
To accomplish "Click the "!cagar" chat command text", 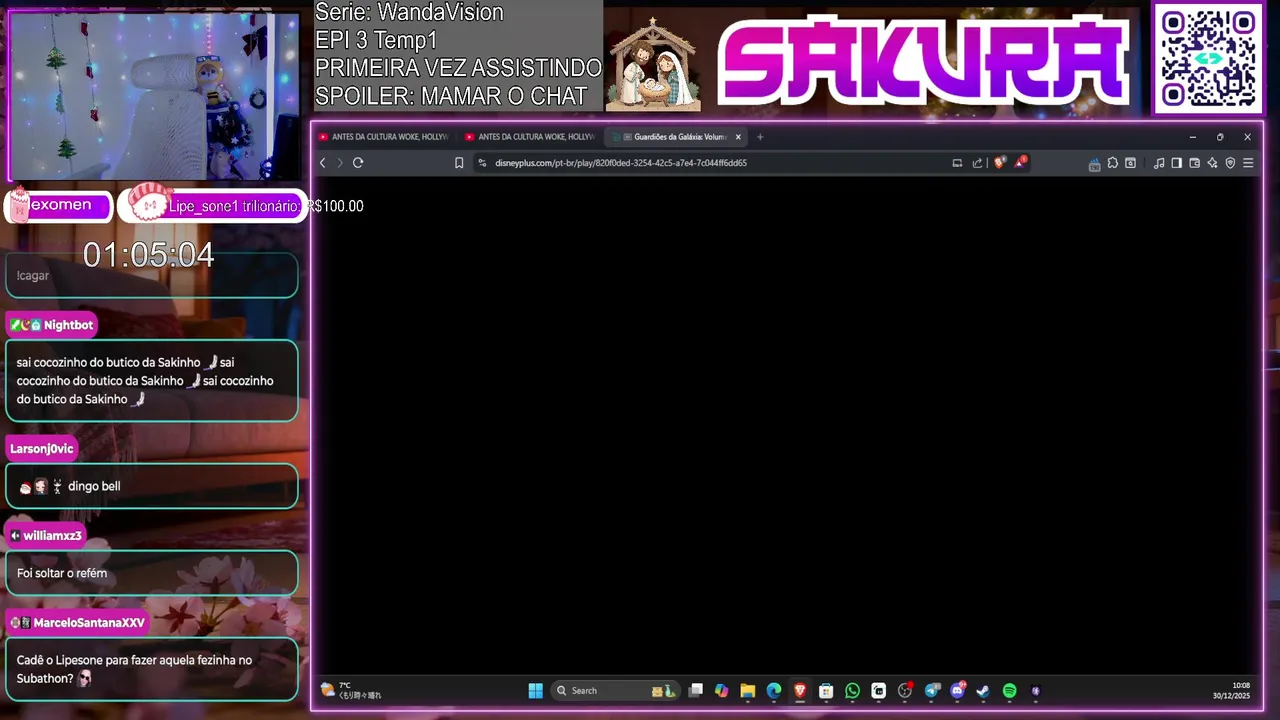I will (x=33, y=275).
